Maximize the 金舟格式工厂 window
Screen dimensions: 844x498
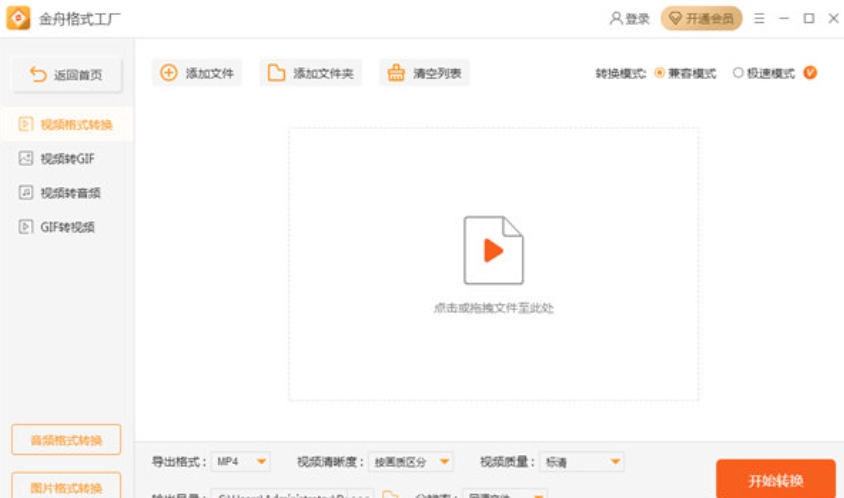808,19
